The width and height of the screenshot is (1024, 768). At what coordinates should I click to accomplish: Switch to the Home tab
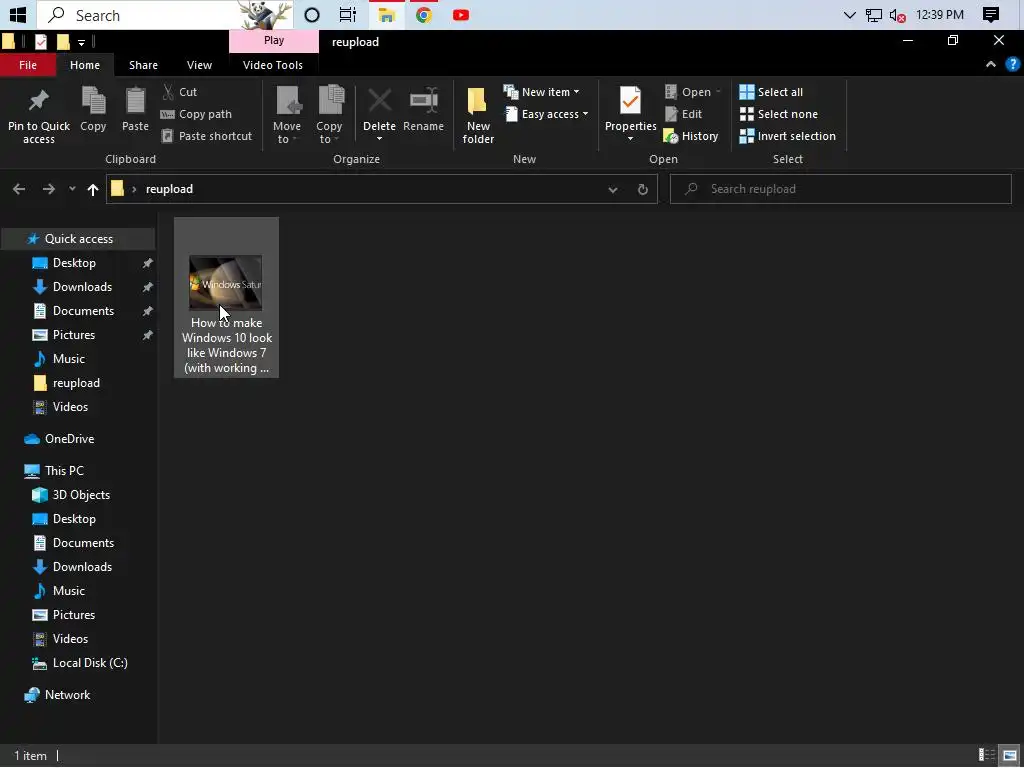click(85, 65)
